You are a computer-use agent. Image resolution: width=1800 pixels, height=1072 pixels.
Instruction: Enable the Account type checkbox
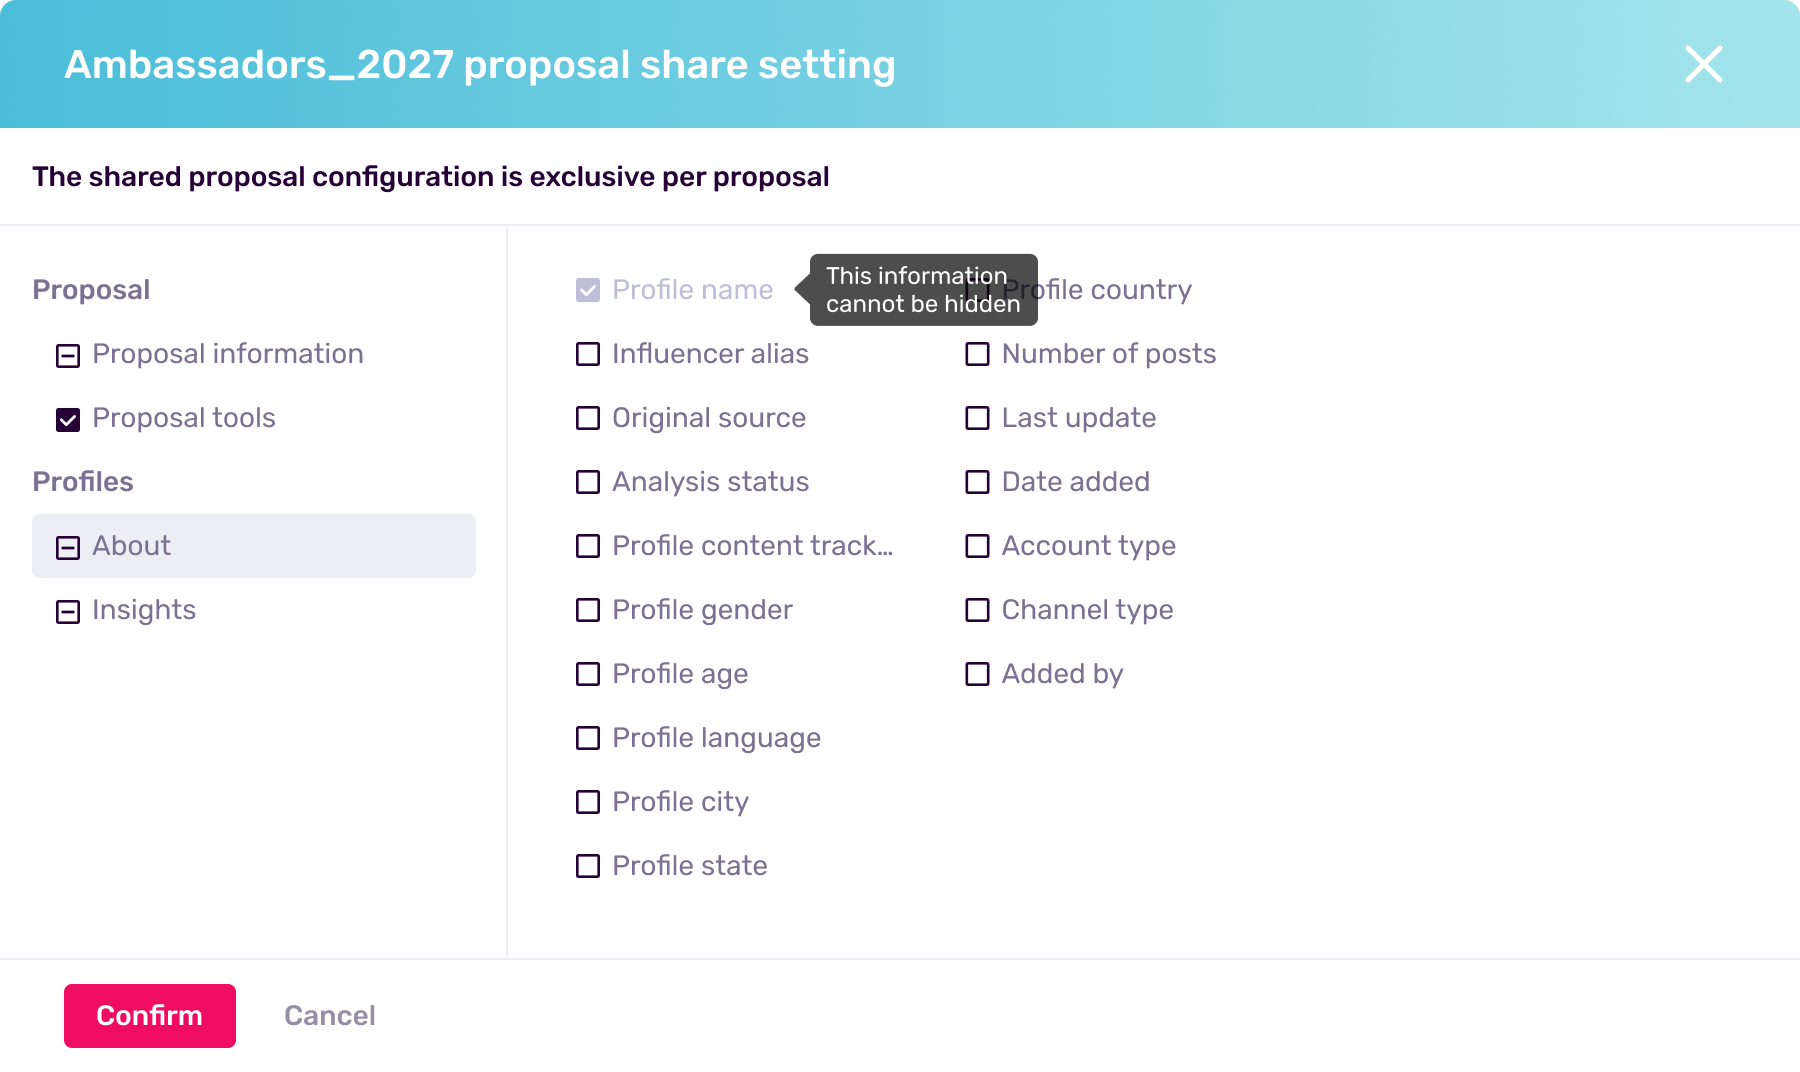pos(977,546)
